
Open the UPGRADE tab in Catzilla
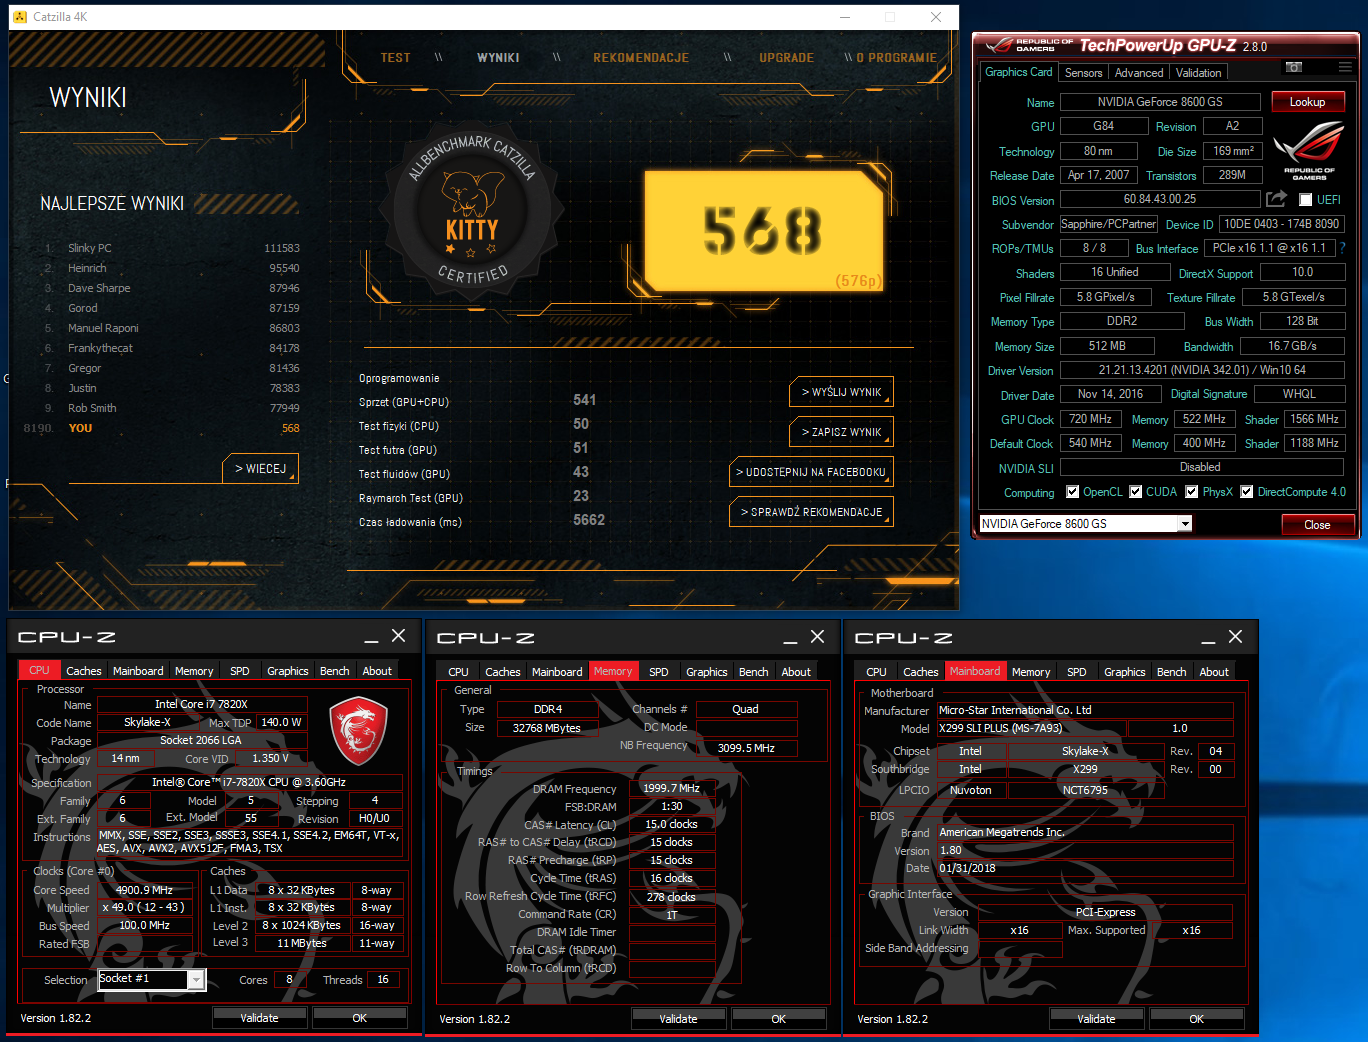coord(786,58)
